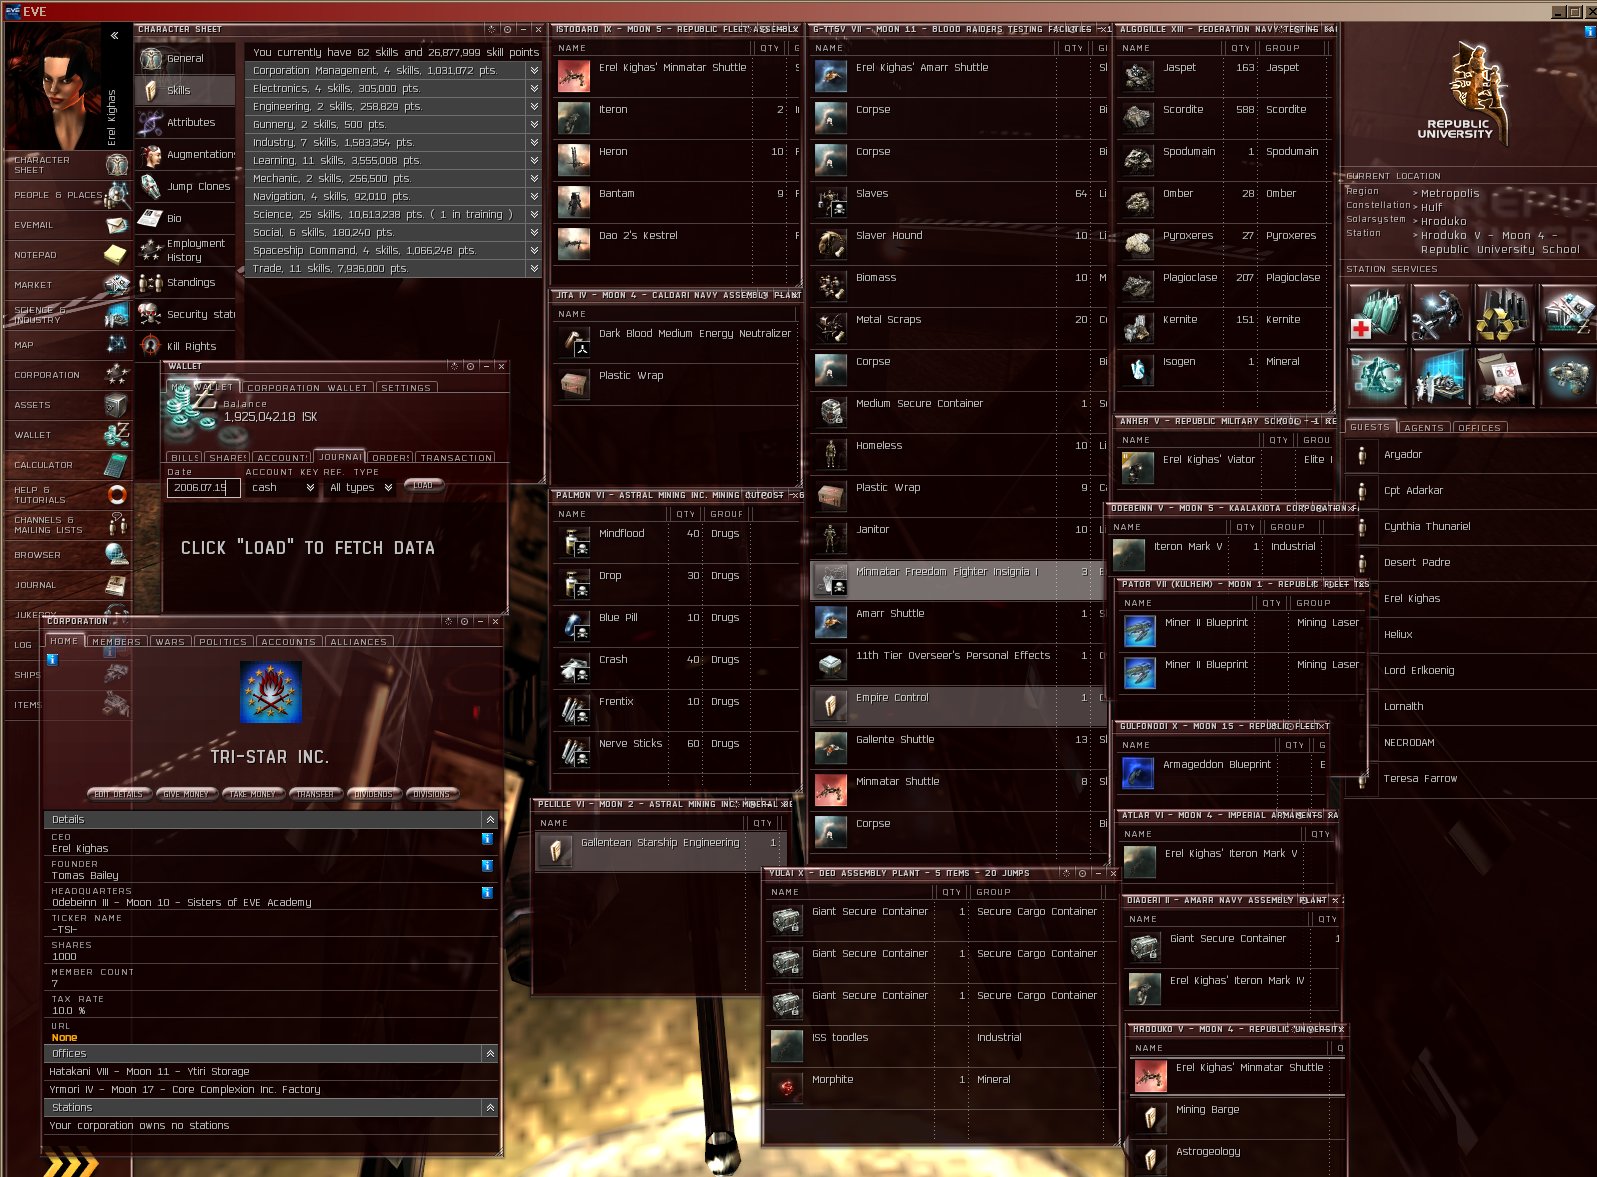This screenshot has height=1177, width=1597.
Task: Show info for the corporation Founder
Action: coord(487,866)
